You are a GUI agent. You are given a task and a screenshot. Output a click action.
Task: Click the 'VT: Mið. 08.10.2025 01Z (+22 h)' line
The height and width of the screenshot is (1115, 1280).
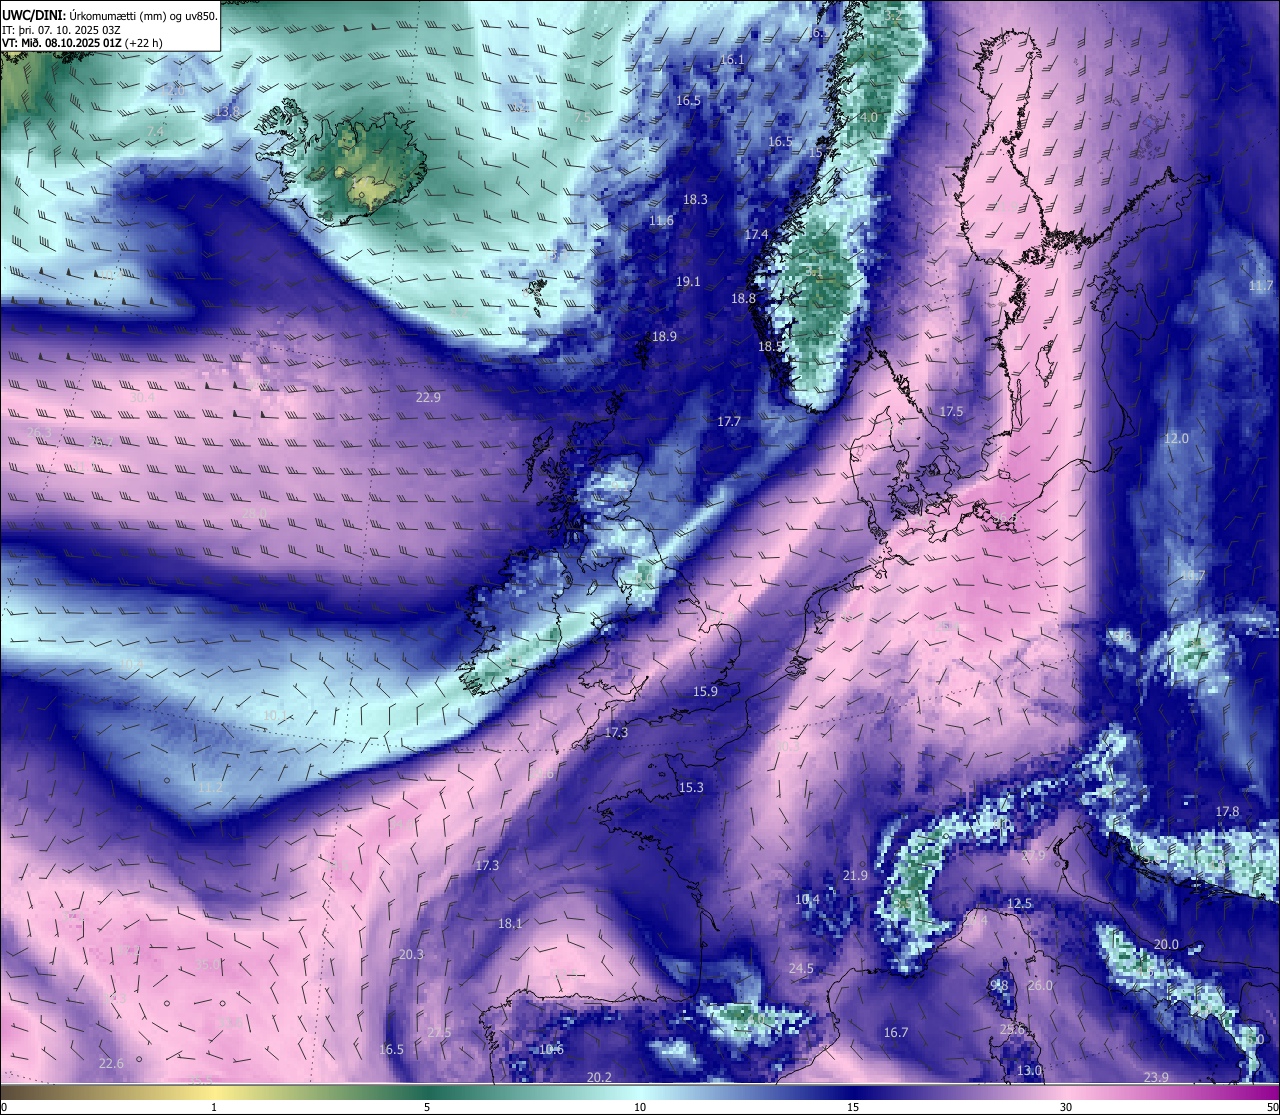point(82,42)
